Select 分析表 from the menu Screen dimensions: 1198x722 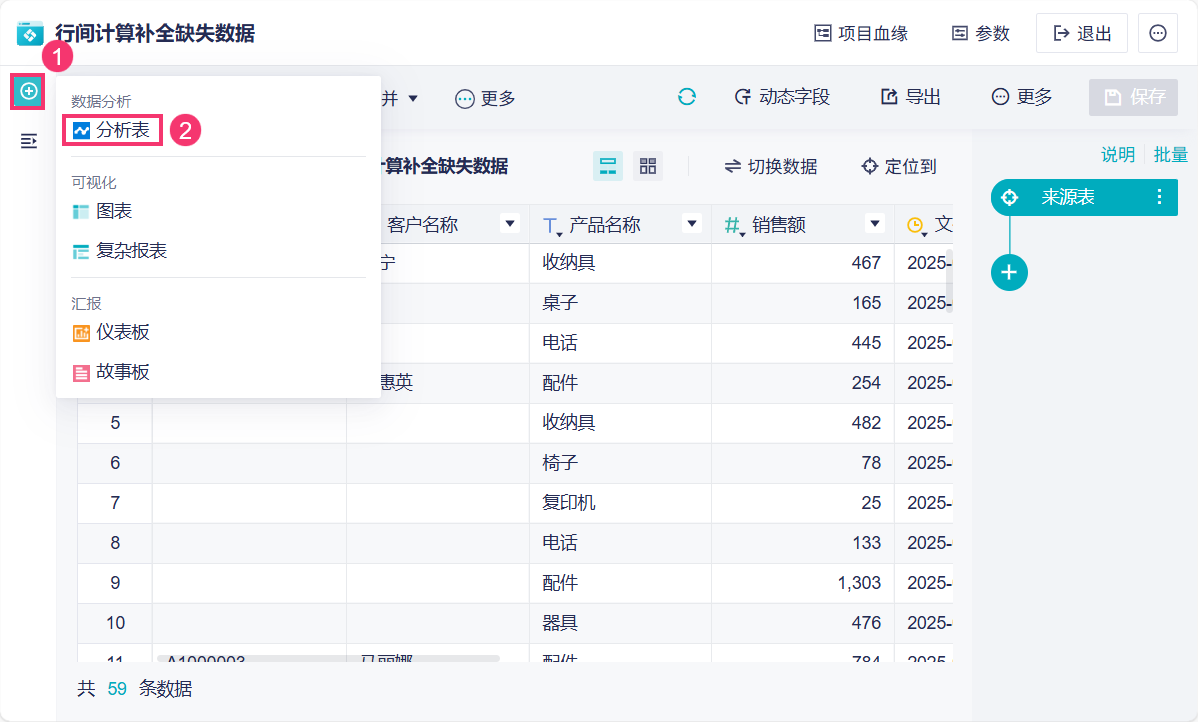[x=113, y=130]
